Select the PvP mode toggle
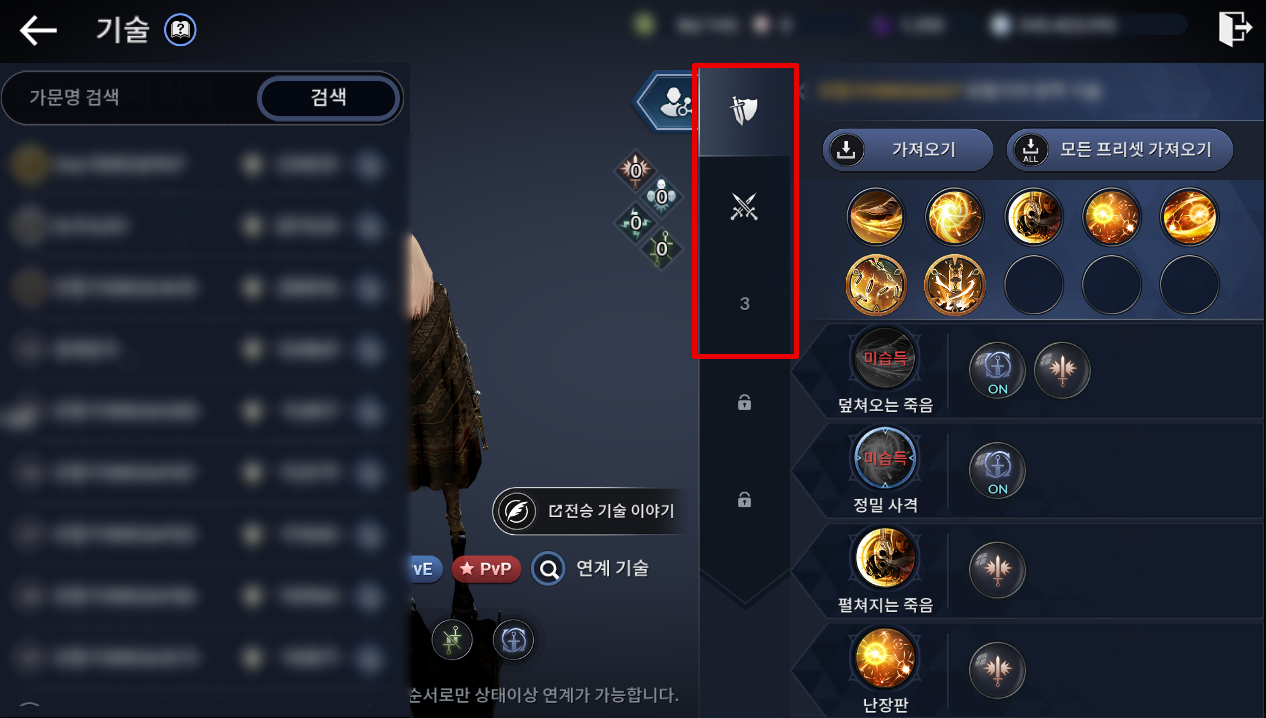The image size is (1266, 718). coord(486,569)
